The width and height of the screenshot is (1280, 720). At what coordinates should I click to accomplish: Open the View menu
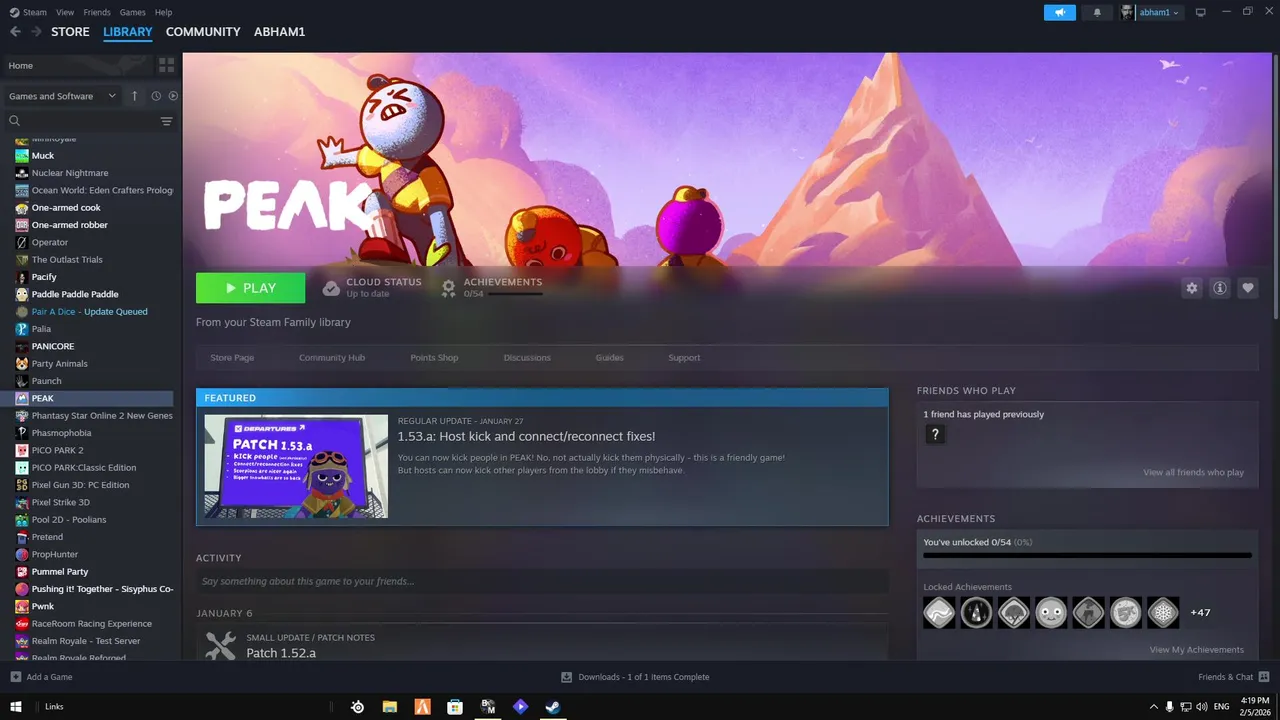(65, 12)
